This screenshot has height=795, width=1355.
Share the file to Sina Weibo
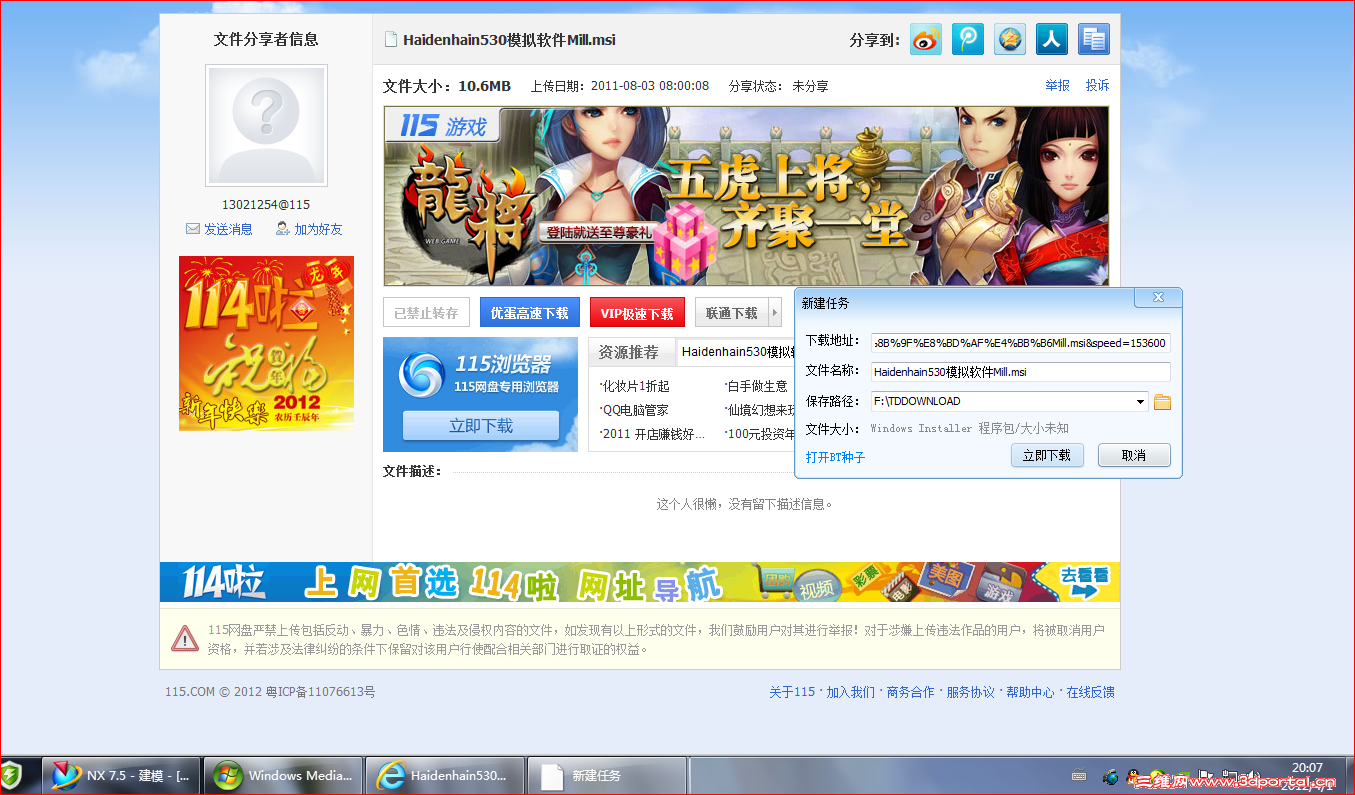926,40
